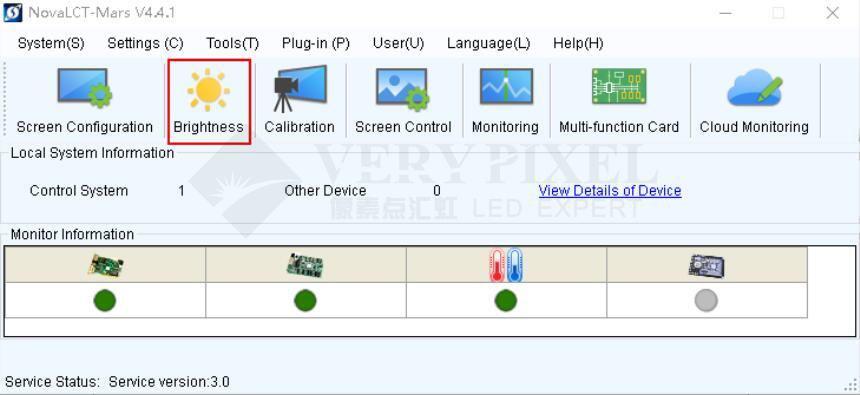The height and width of the screenshot is (395, 860).
Task: Click the temperature thermometer icon
Action: [x=506, y=265]
